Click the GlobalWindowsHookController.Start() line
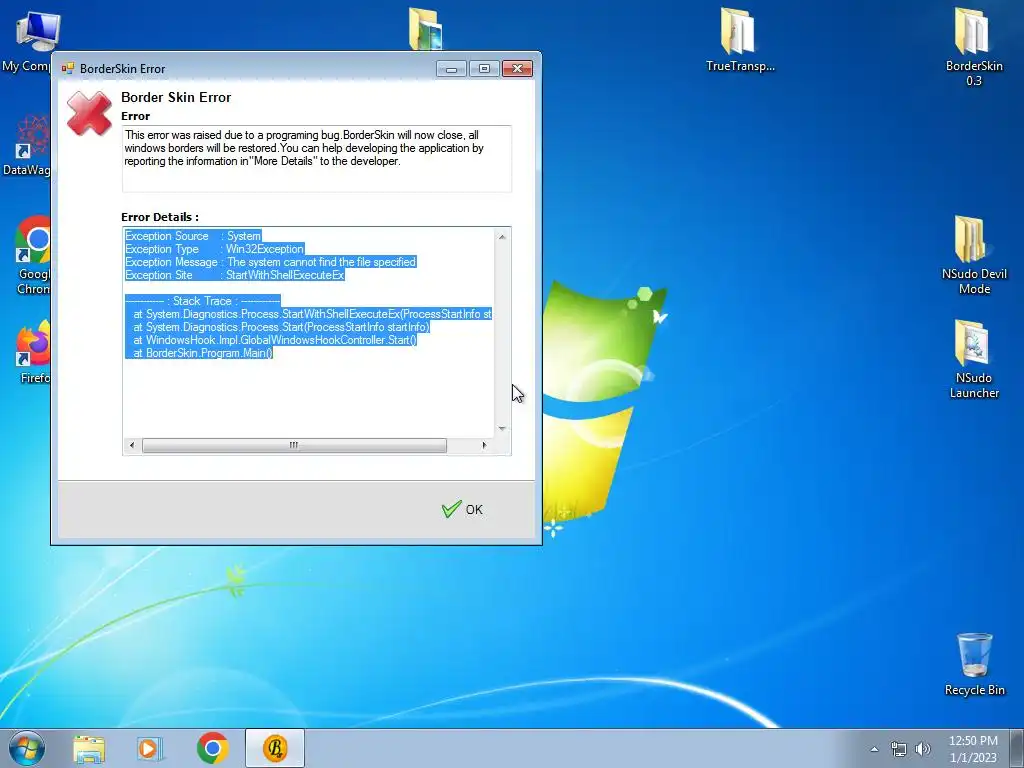The height and width of the screenshot is (768, 1024). click(271, 340)
